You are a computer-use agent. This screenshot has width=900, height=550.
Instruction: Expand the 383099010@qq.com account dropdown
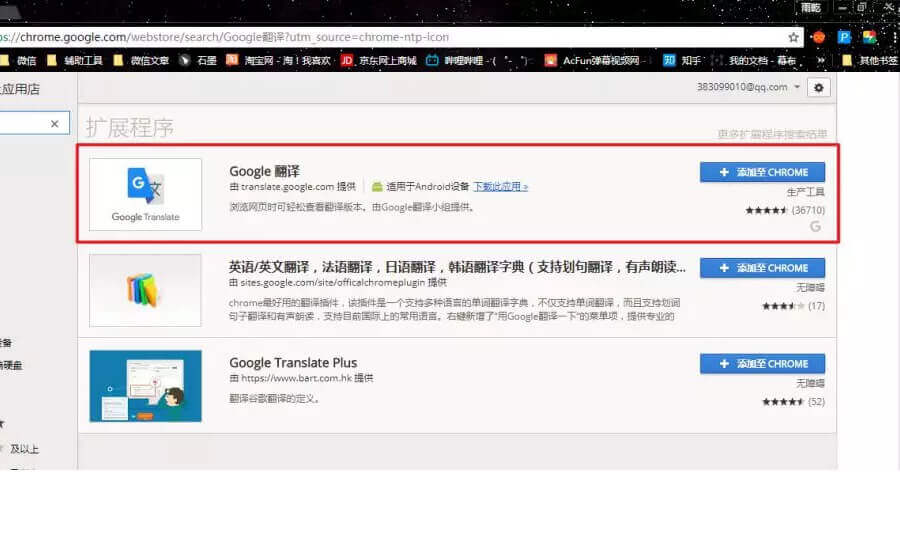(748, 87)
